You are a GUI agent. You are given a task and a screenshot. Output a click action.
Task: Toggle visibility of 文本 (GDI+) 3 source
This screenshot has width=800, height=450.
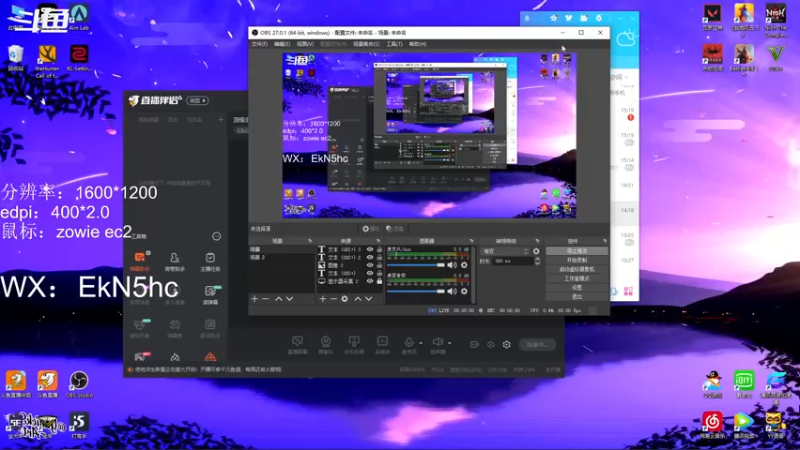click(370, 249)
